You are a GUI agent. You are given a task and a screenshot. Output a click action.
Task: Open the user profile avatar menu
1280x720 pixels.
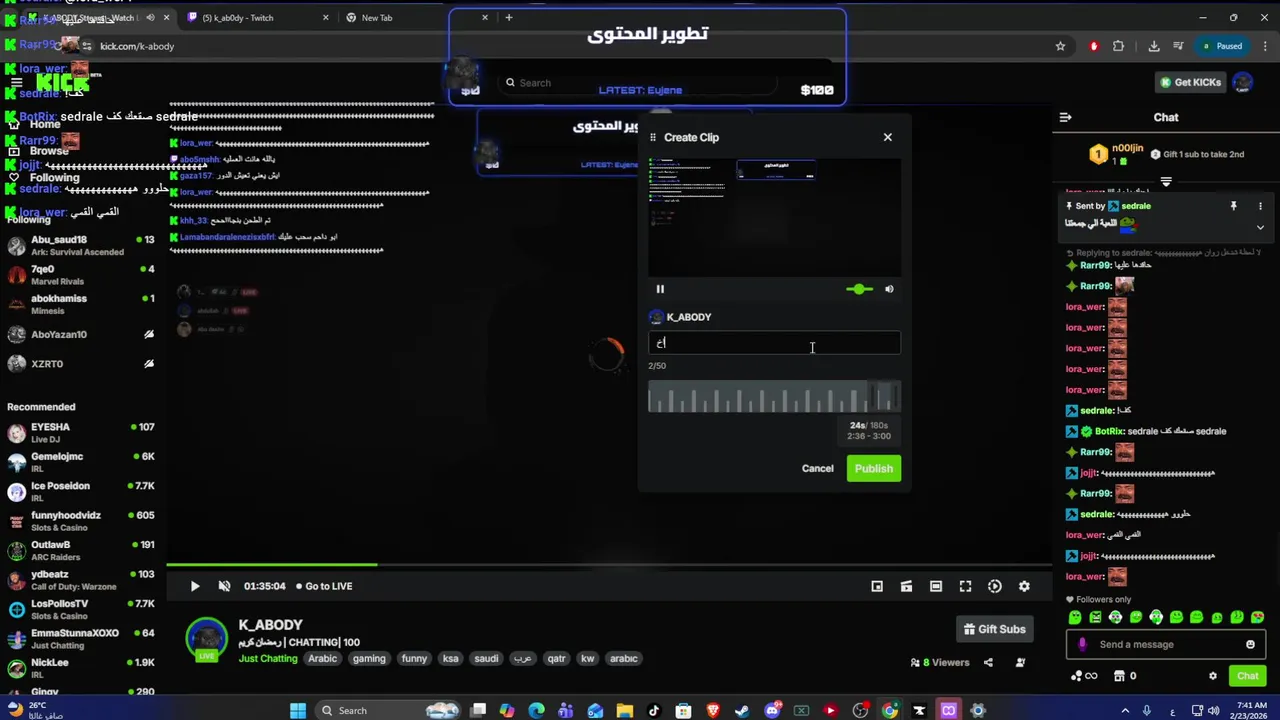pyautogui.click(x=1242, y=82)
